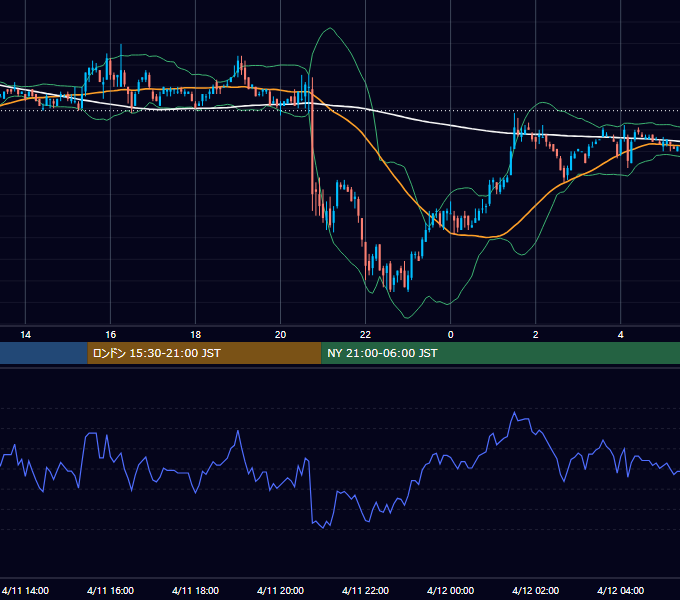Click the 0 hour label on price chart axis
The height and width of the screenshot is (600, 680).
point(451,335)
